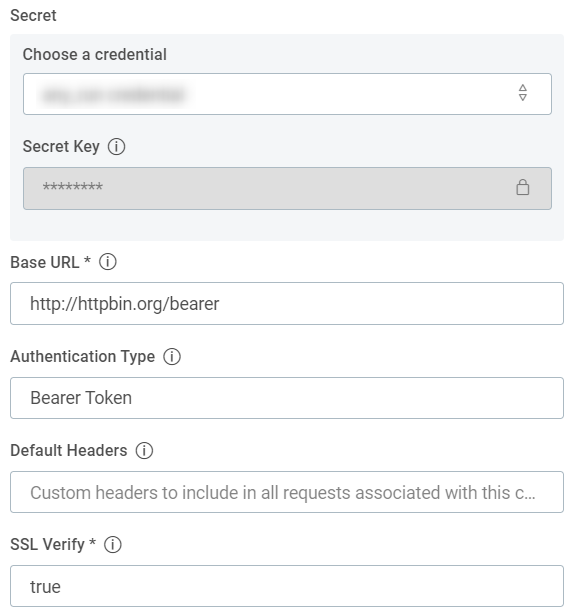Show the SSL Verify info tooltip
The image size is (569, 615).
pos(113,545)
